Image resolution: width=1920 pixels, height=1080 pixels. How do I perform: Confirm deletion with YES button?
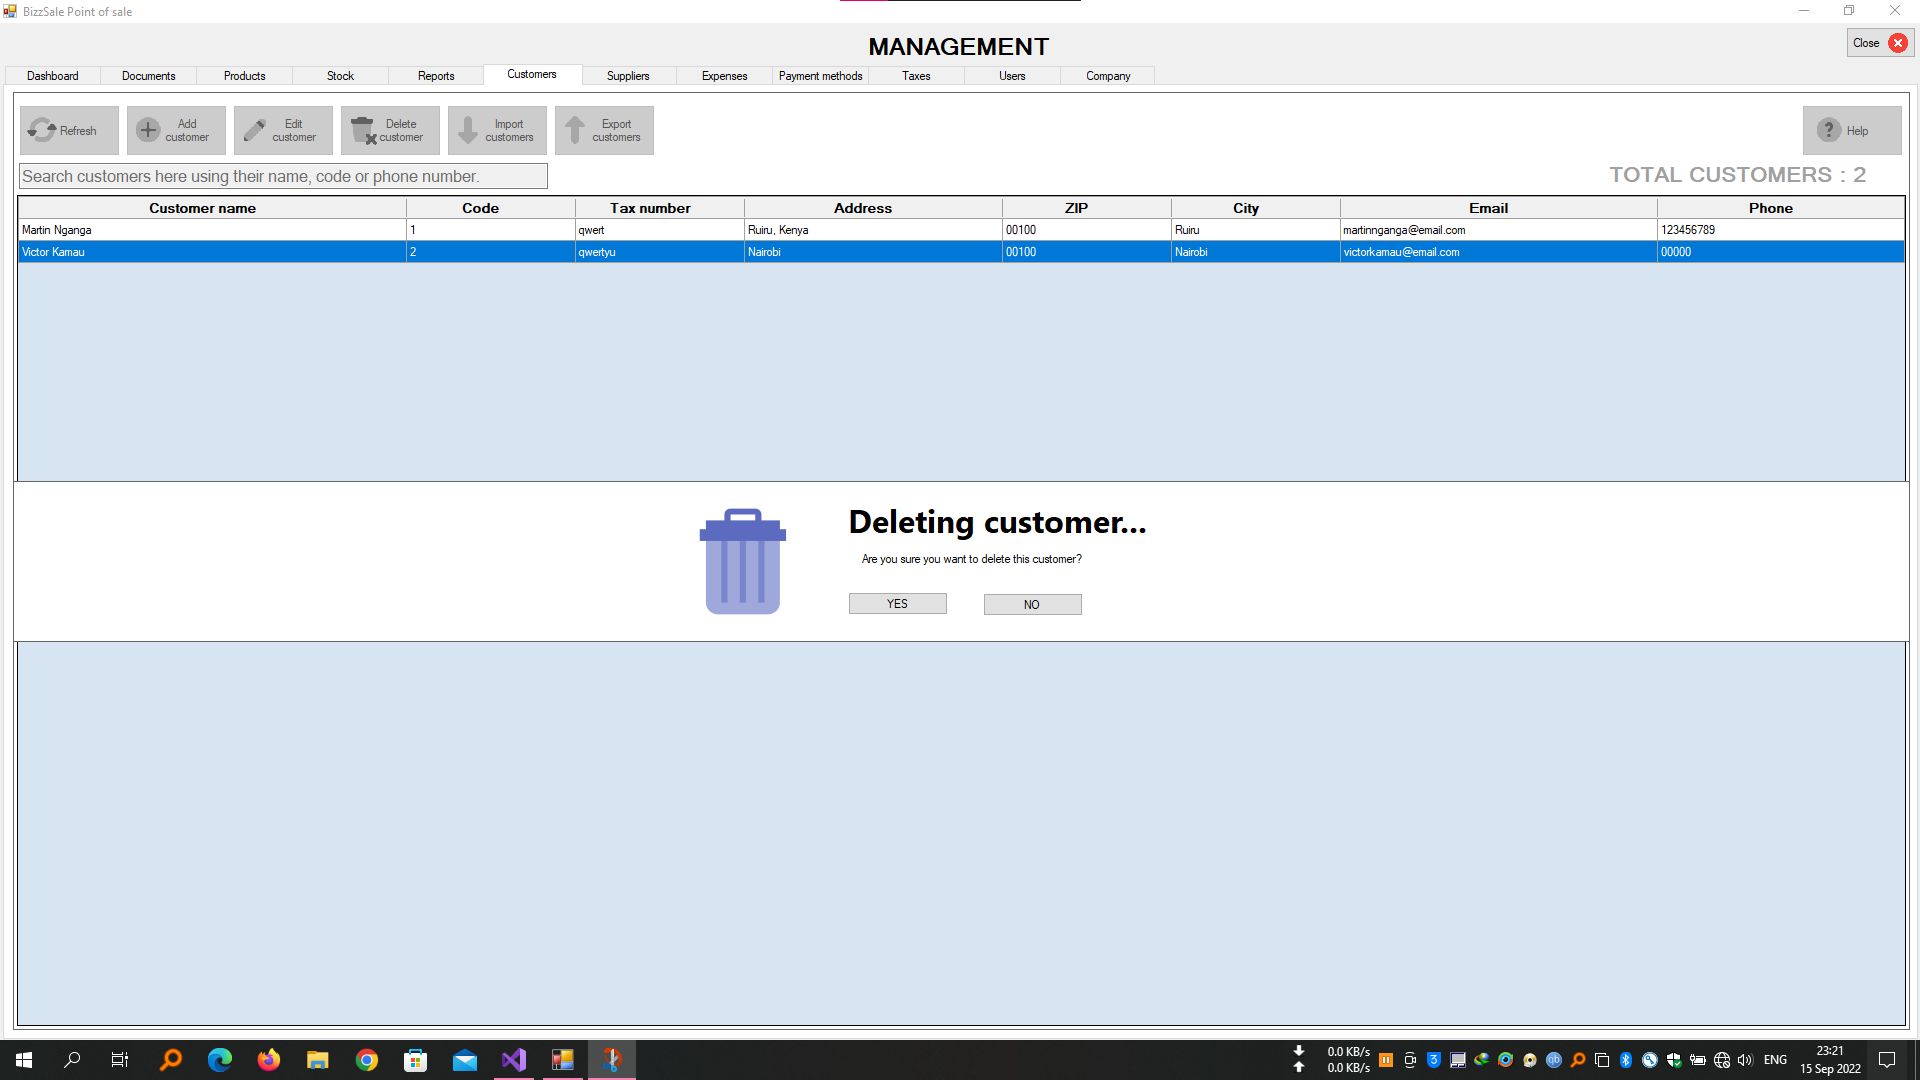point(897,604)
